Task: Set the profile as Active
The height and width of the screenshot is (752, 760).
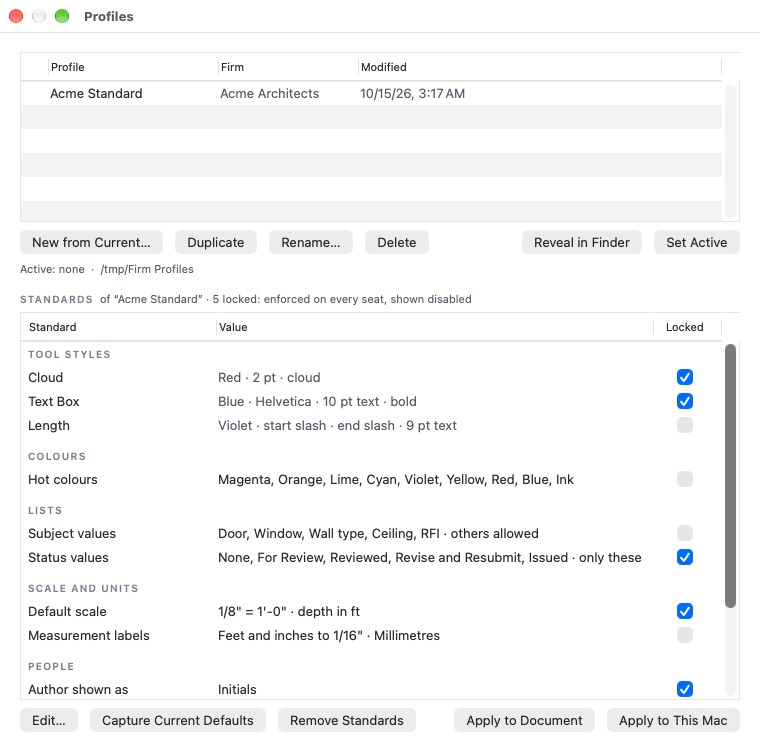Action: click(697, 242)
